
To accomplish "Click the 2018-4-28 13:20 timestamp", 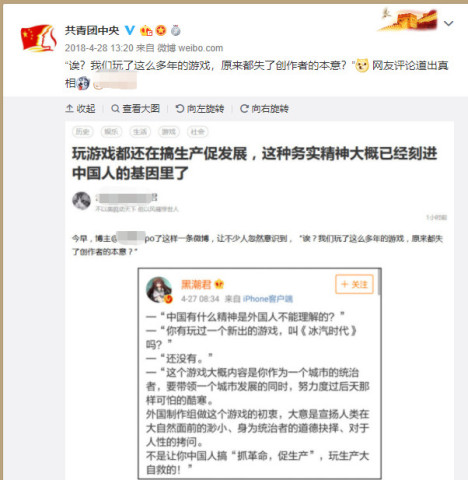I will pyautogui.click(x=99, y=48).
